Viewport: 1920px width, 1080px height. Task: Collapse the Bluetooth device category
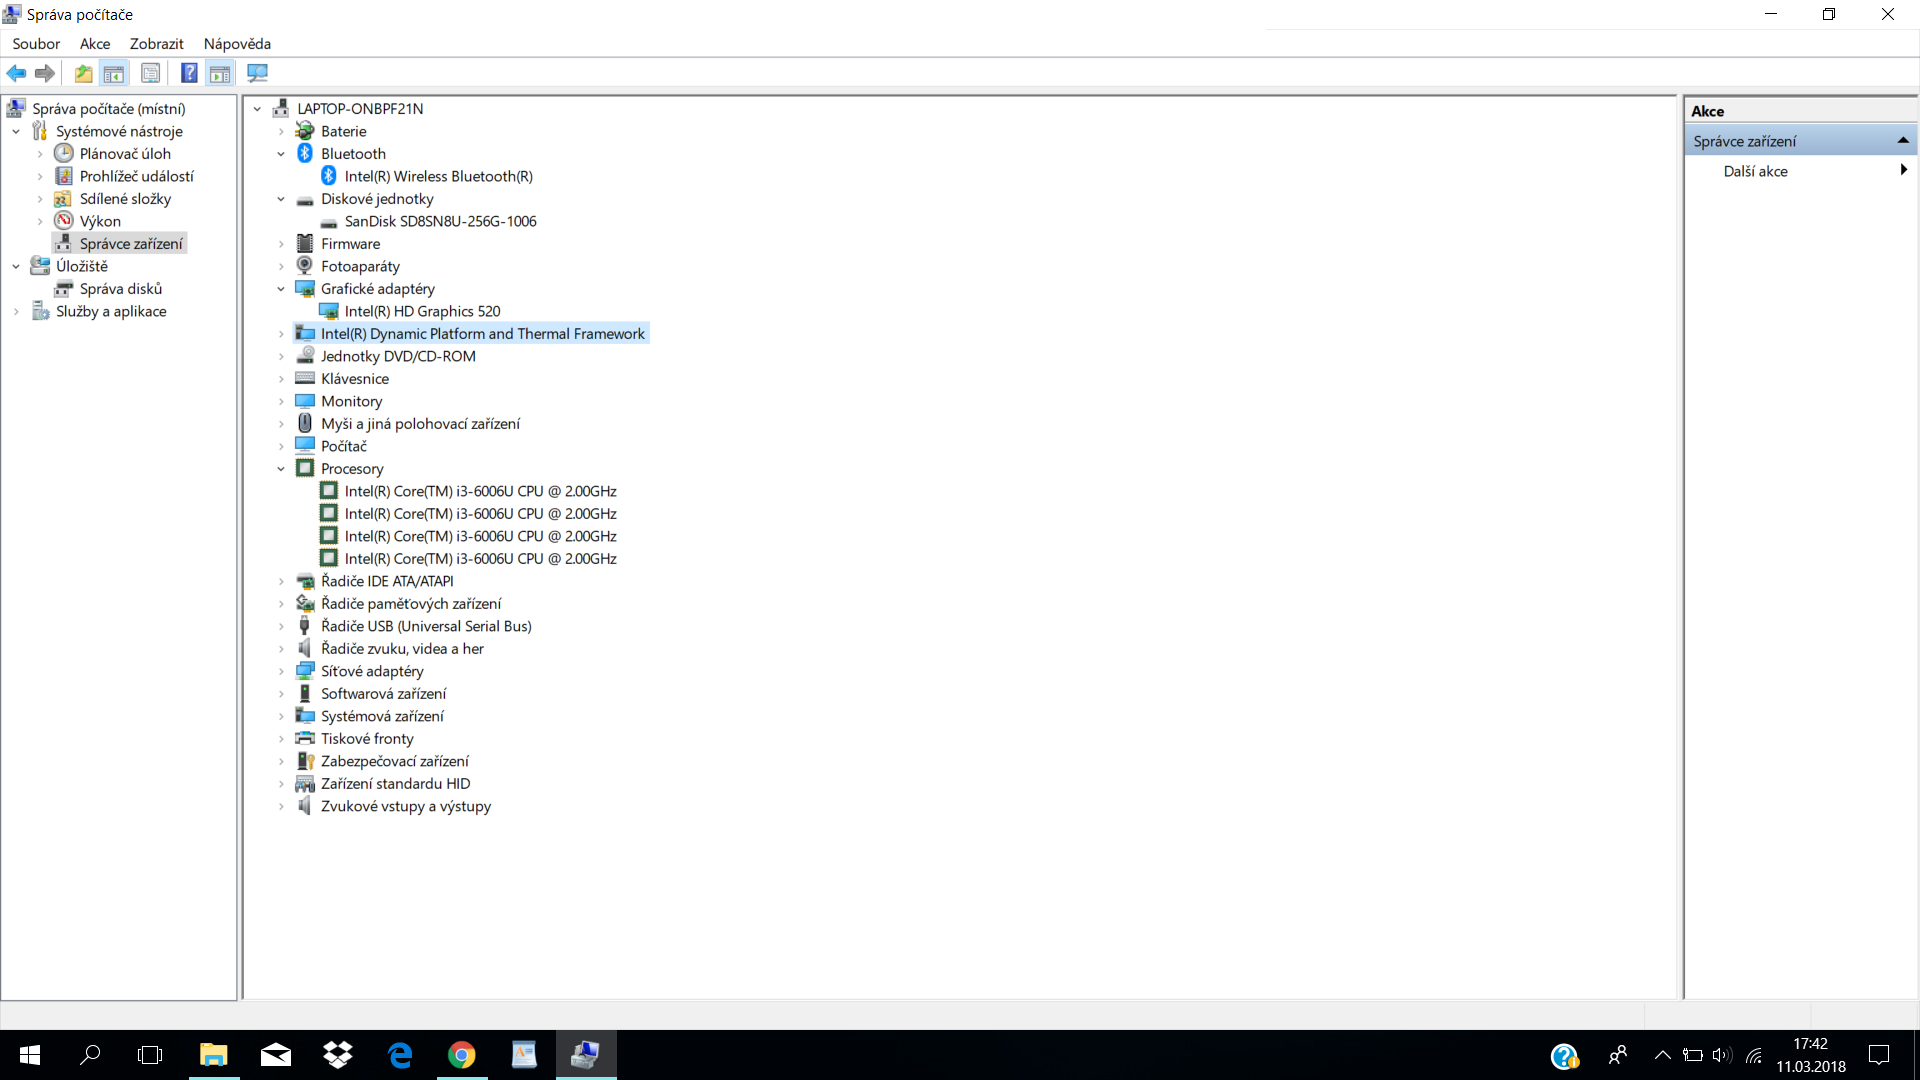coord(281,154)
